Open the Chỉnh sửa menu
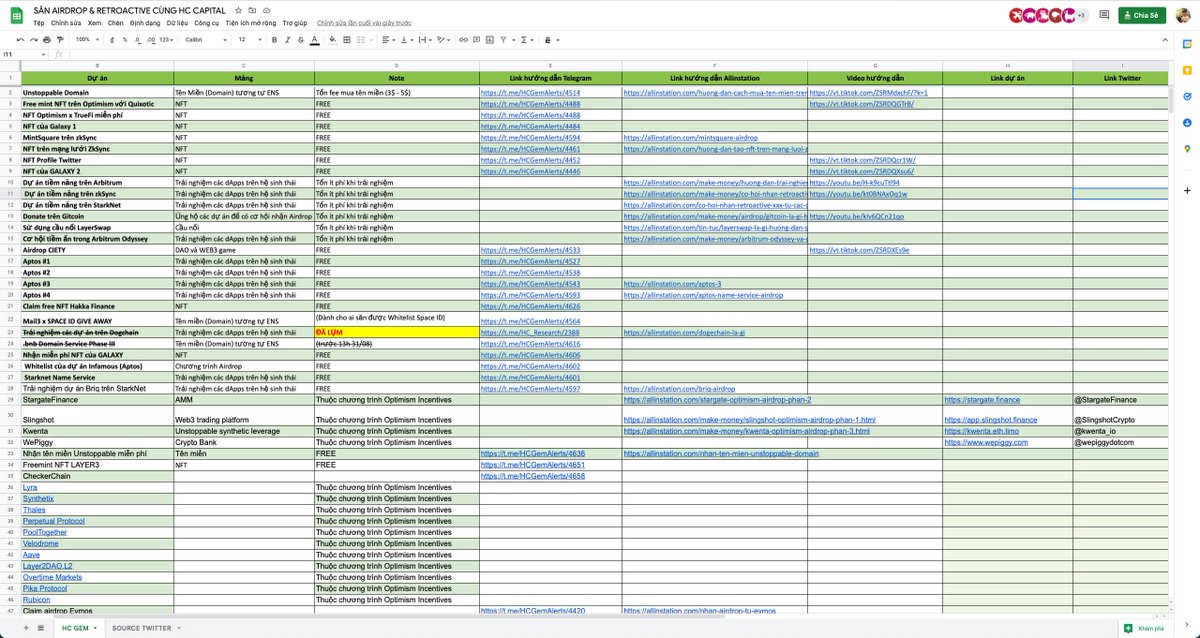This screenshot has height=638, width=1200. [66, 21]
